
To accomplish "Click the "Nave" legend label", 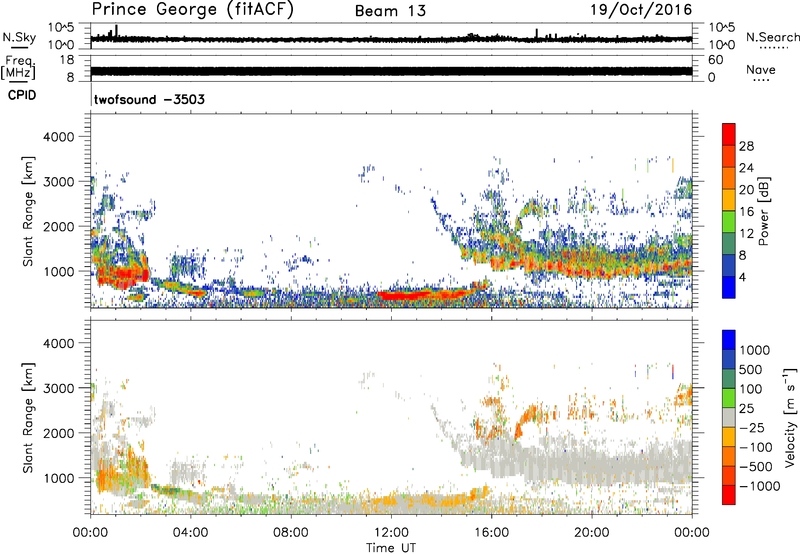I will (x=760, y=69).
